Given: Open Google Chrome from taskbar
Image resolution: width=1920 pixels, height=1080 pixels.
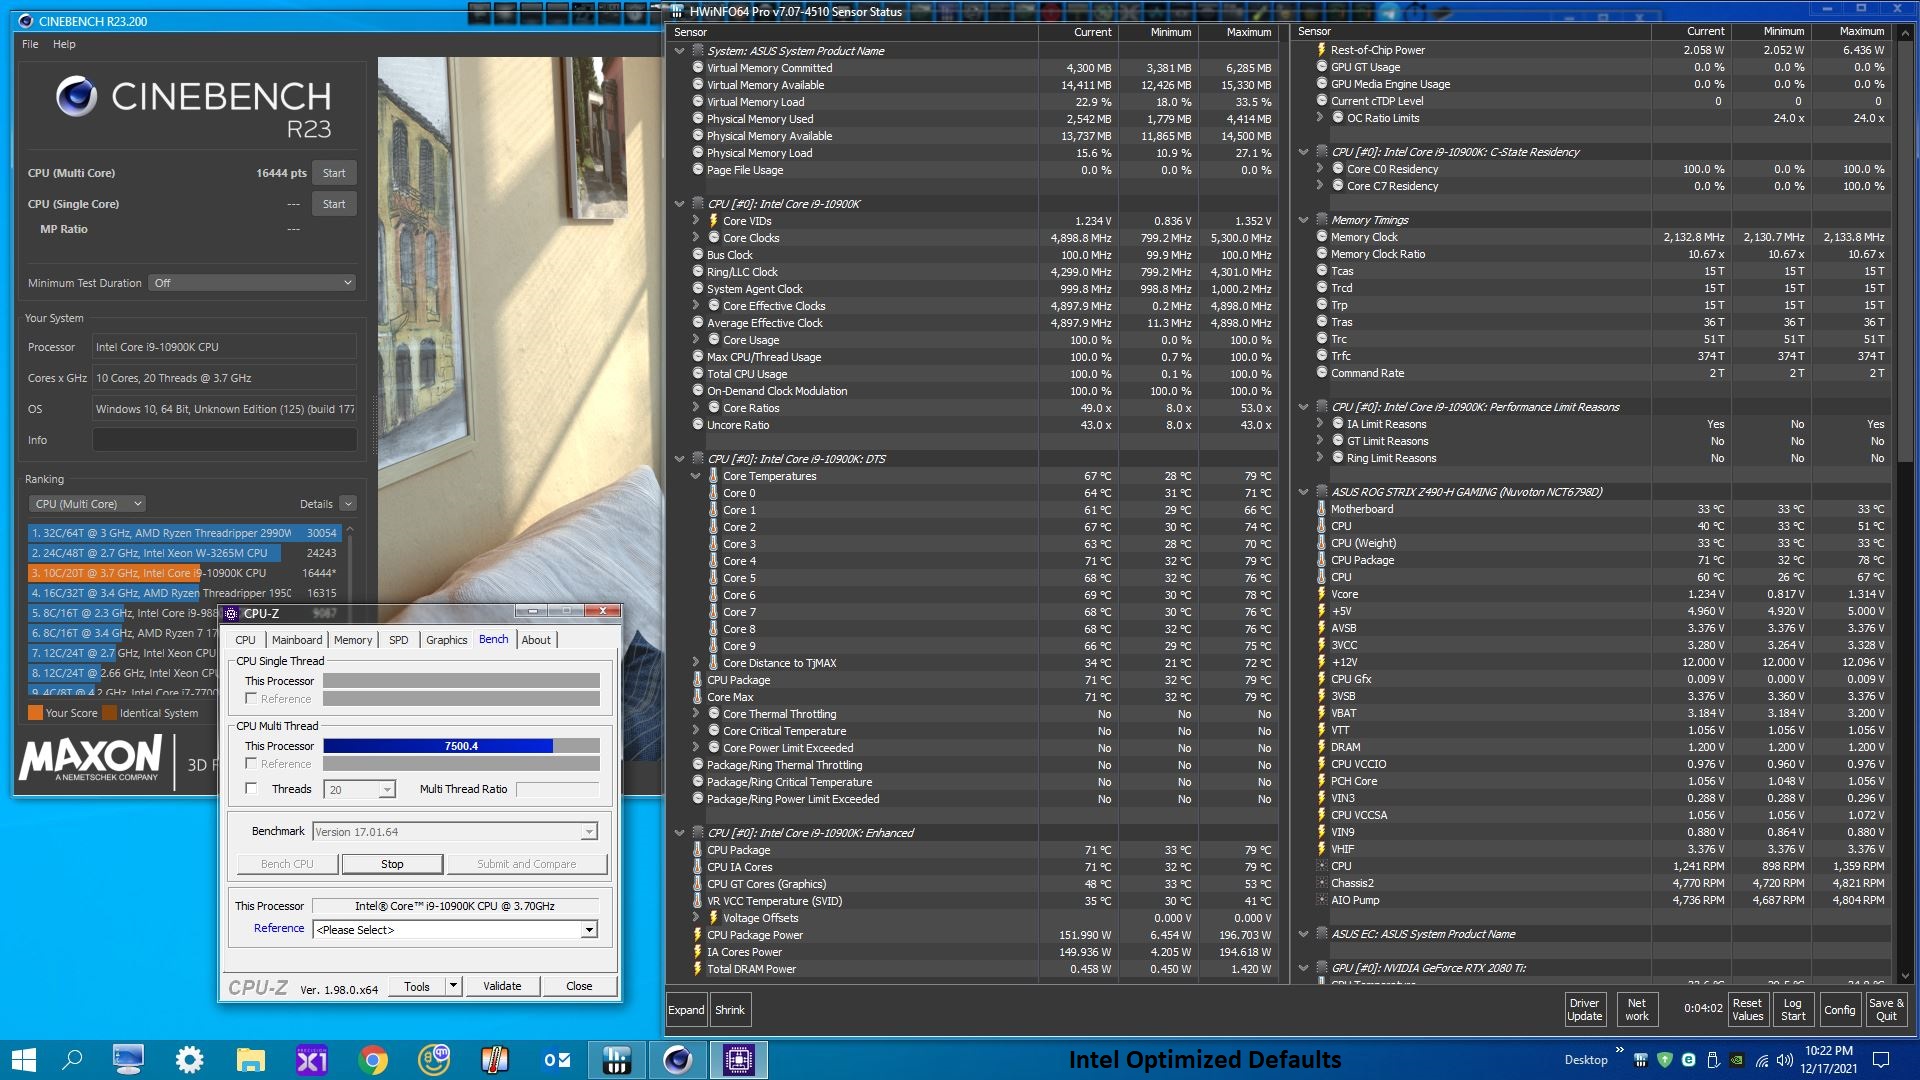Looking at the screenshot, I should (373, 1060).
